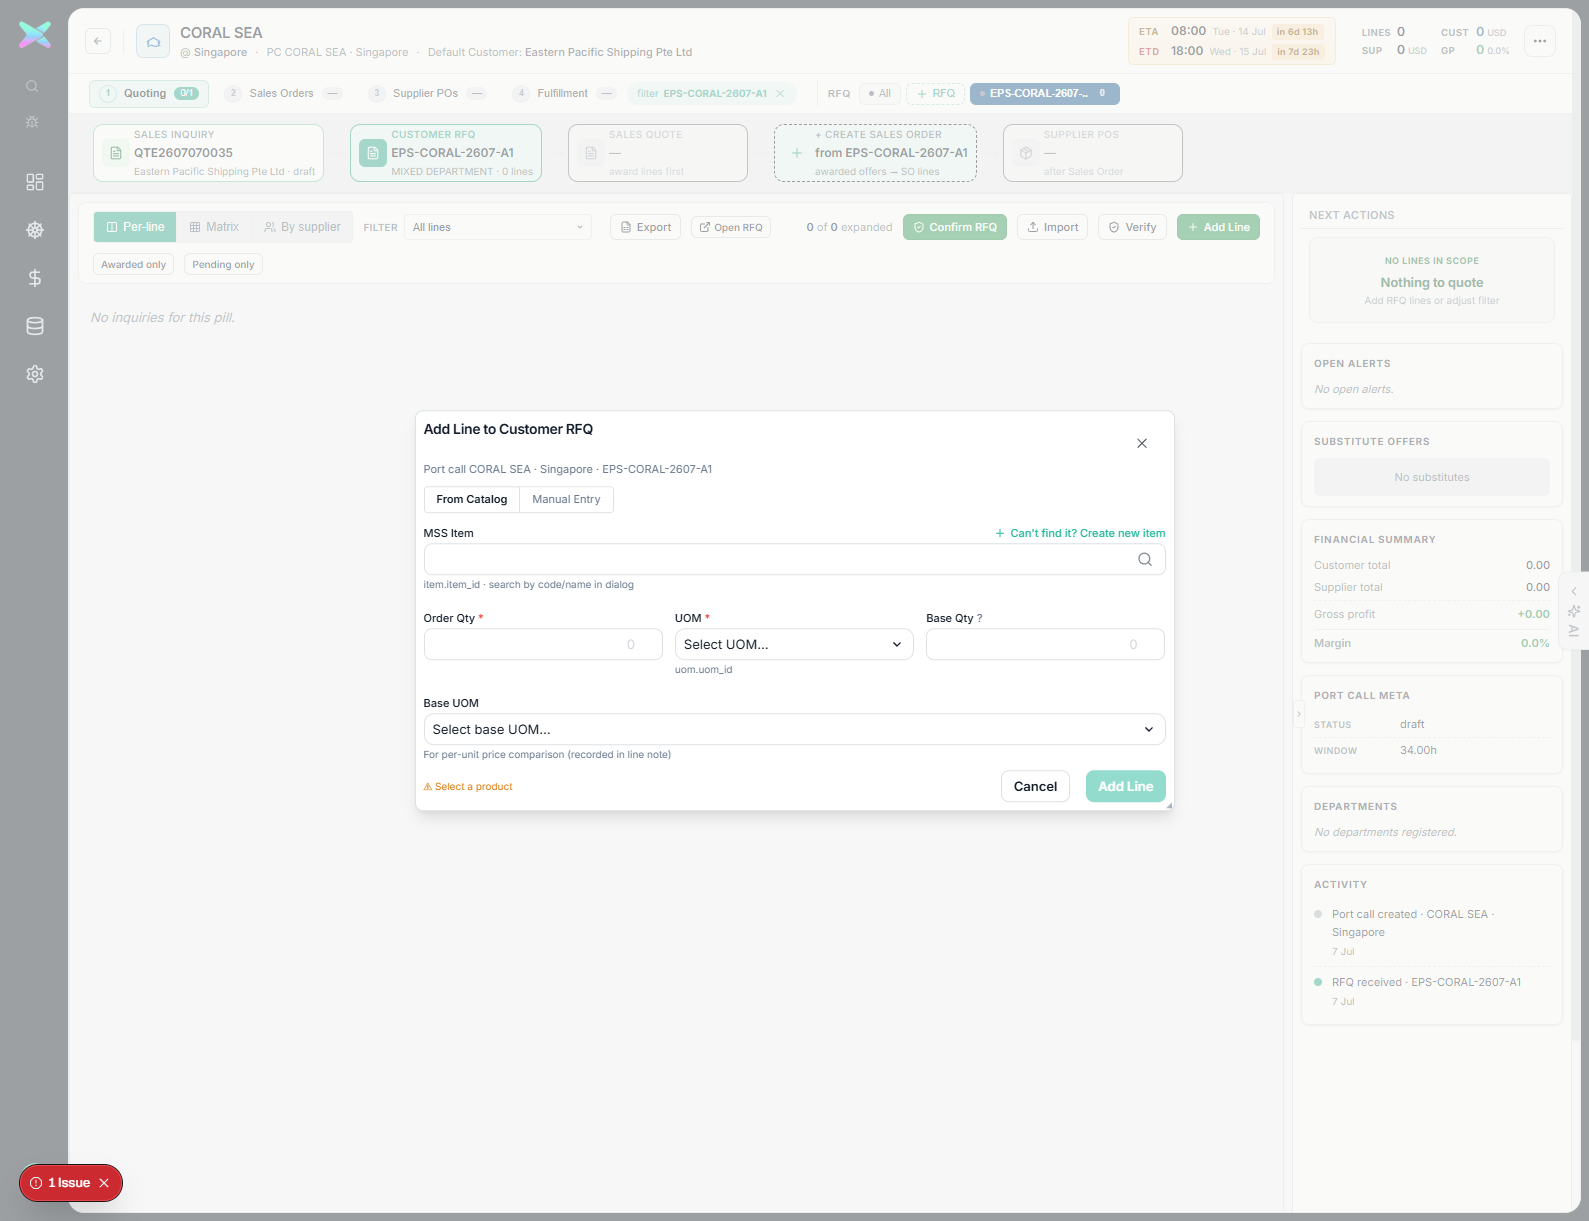1589x1221 pixels.
Task: Open the Quoting stage tab
Action: [x=149, y=94]
